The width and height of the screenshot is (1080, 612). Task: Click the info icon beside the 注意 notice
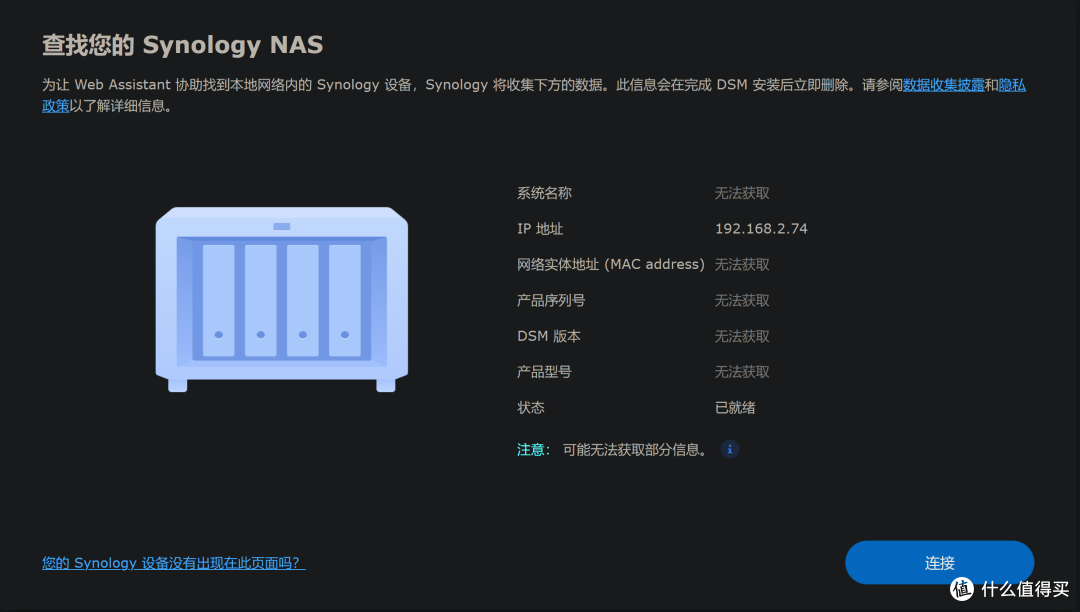click(729, 450)
